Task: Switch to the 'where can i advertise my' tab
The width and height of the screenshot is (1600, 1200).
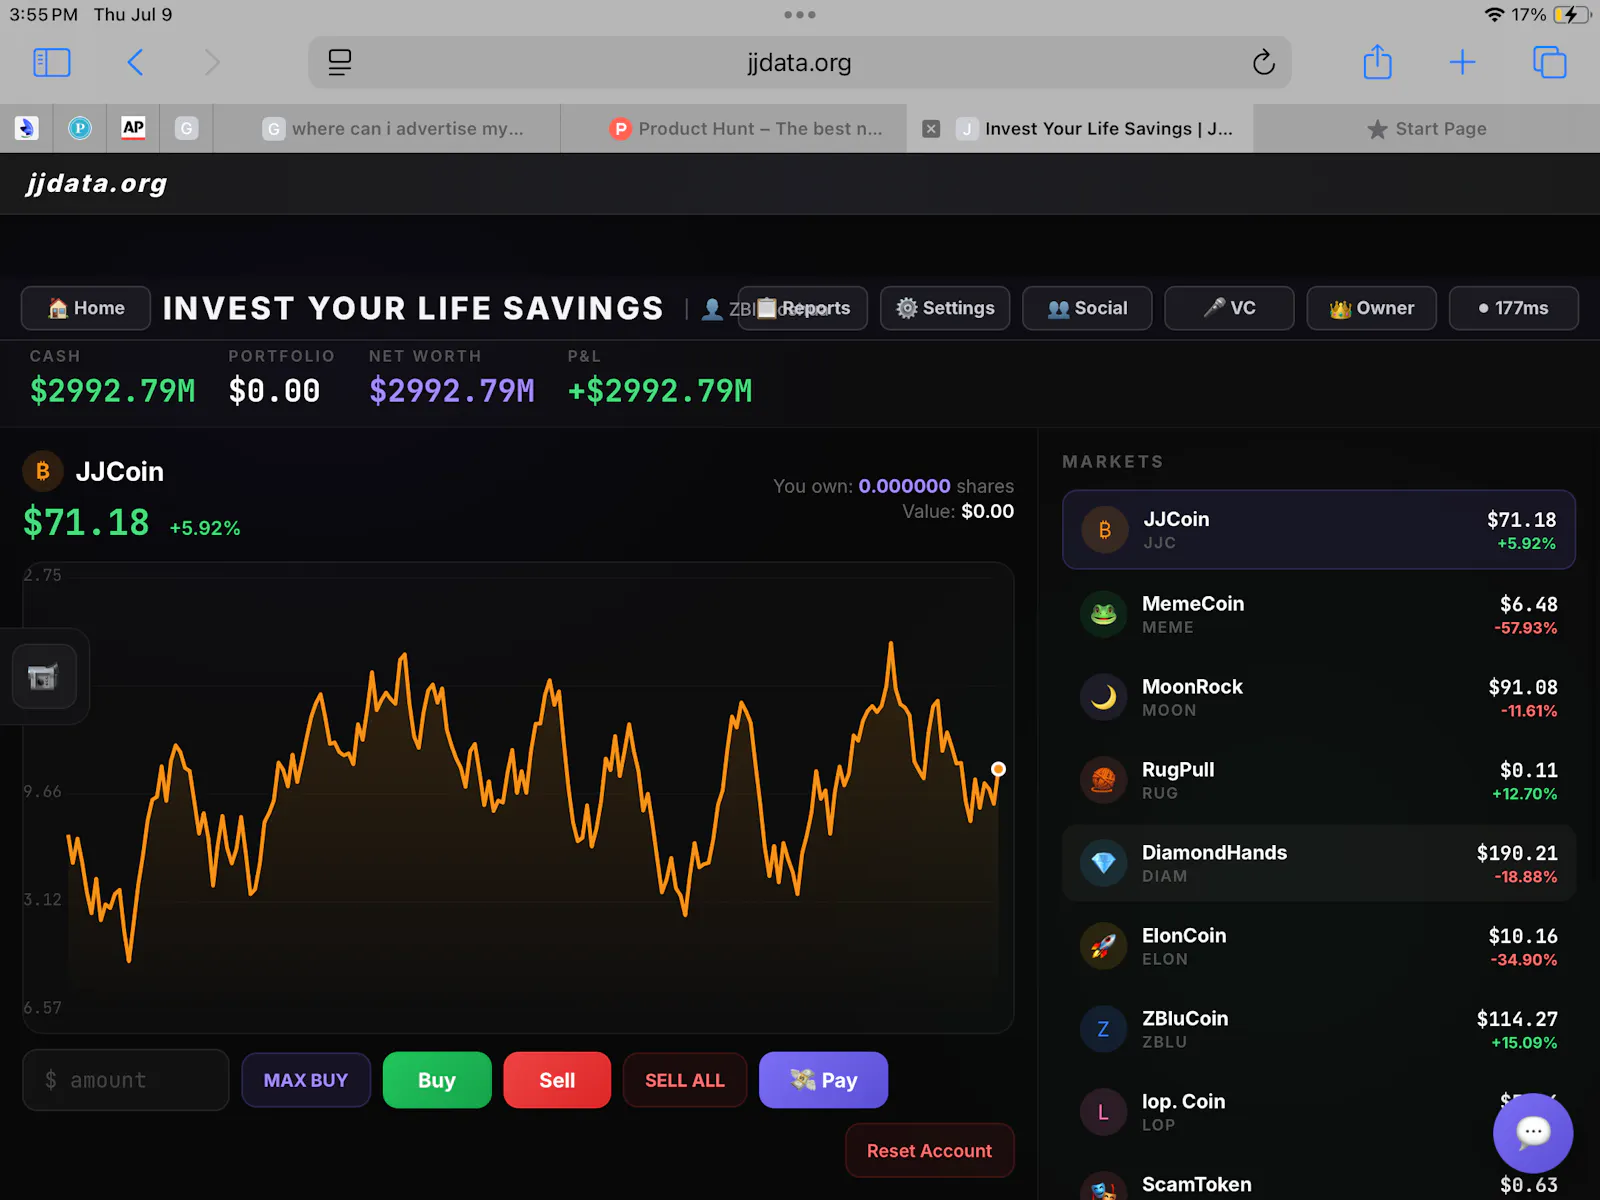Action: [x=388, y=129]
